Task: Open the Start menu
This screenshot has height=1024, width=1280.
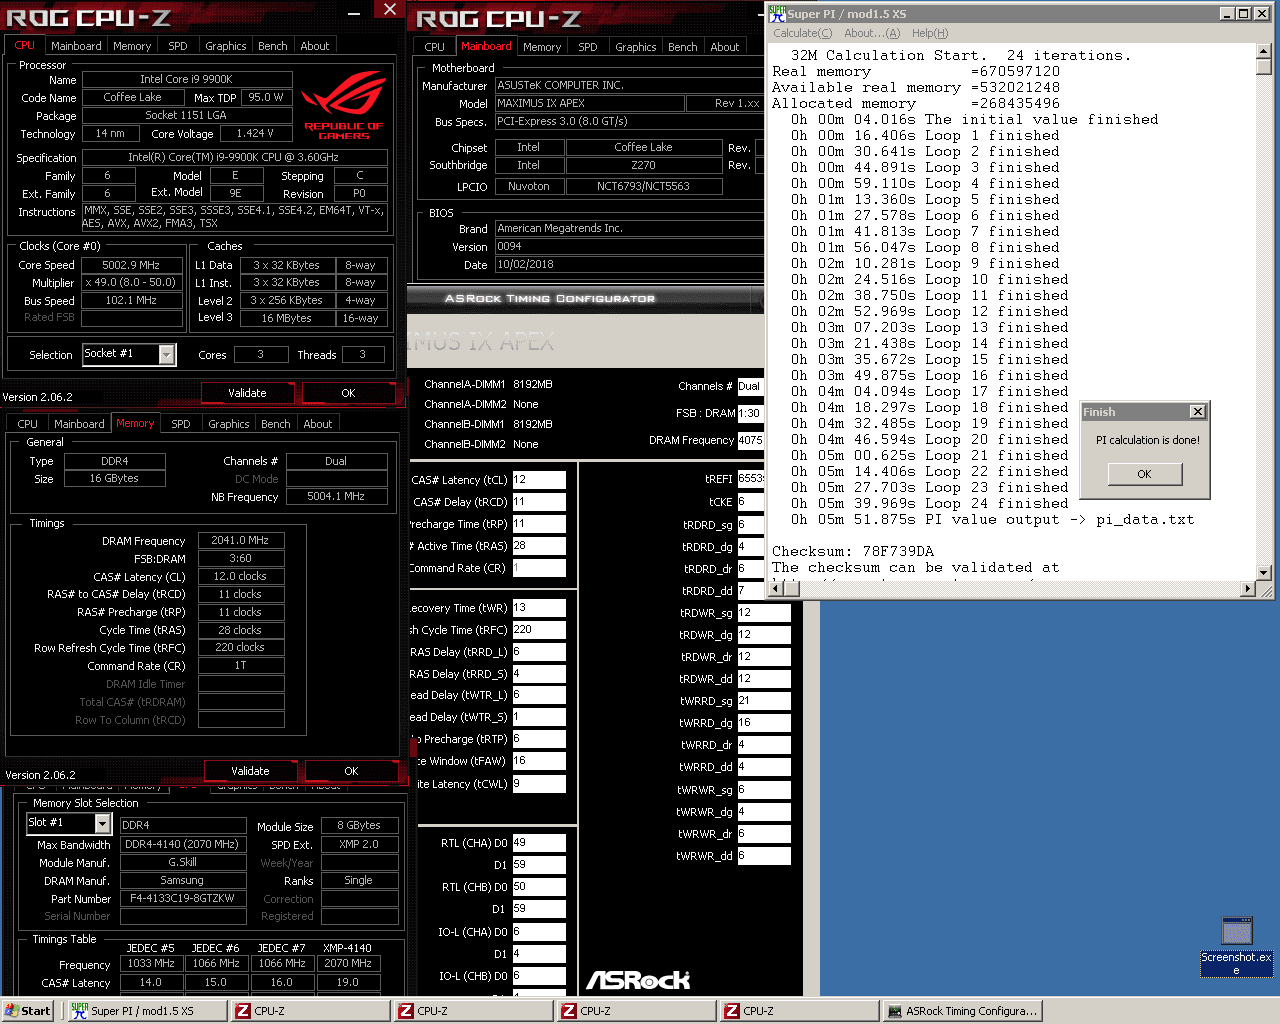Action: pos(27,1011)
